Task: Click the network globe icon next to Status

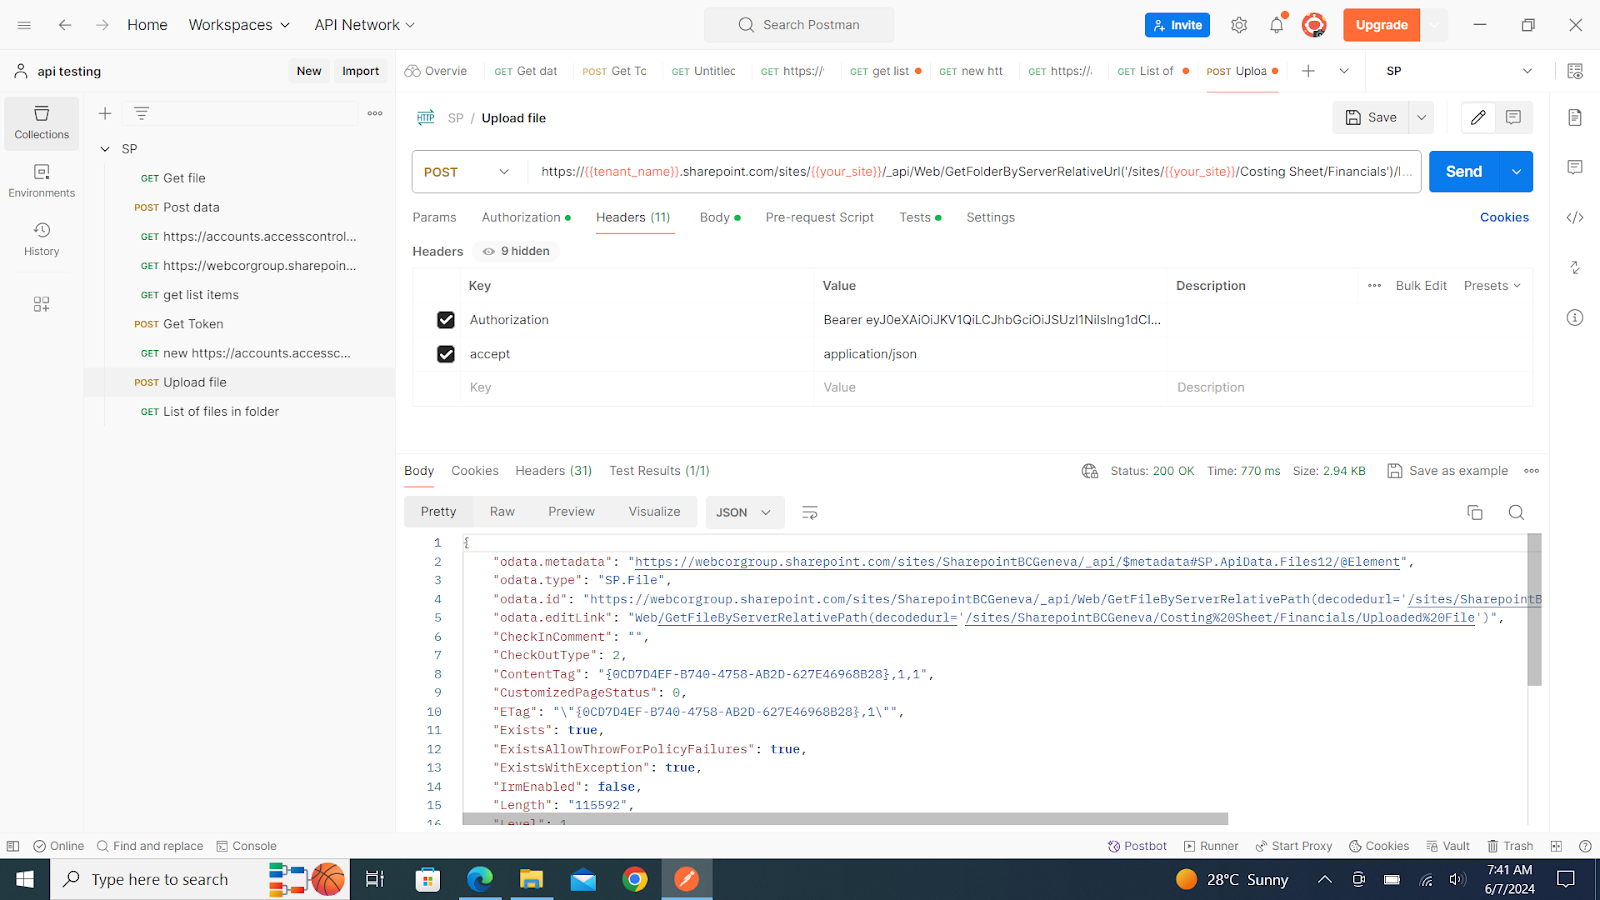Action: 1090,471
